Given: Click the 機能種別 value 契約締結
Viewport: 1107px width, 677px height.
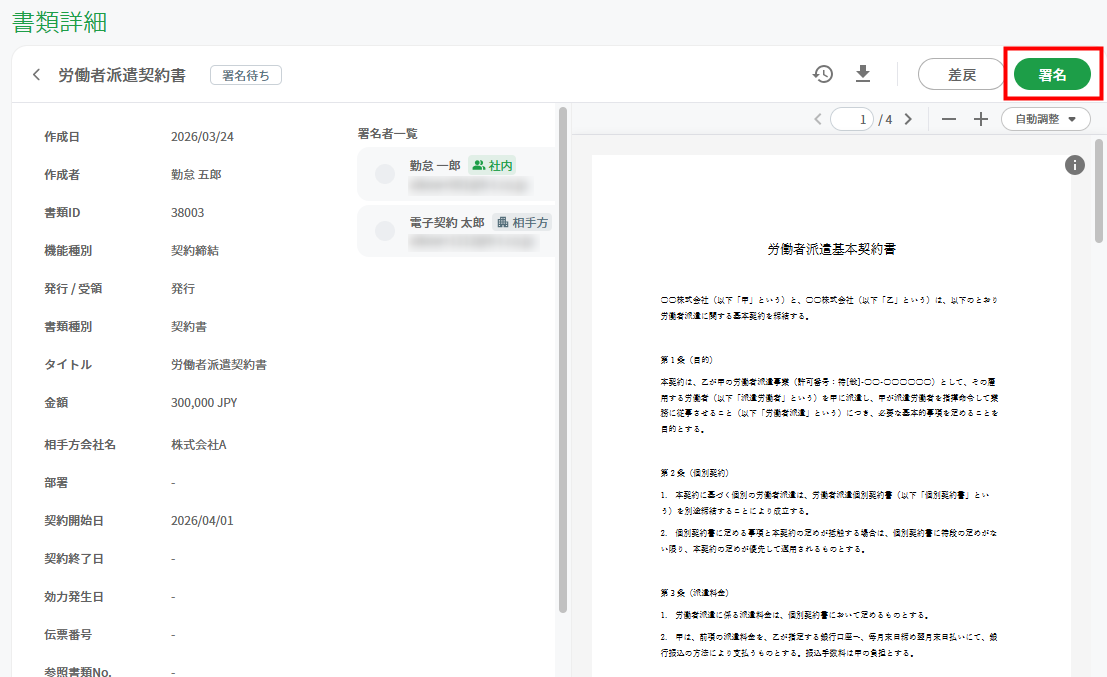Looking at the screenshot, I should pos(195,251).
